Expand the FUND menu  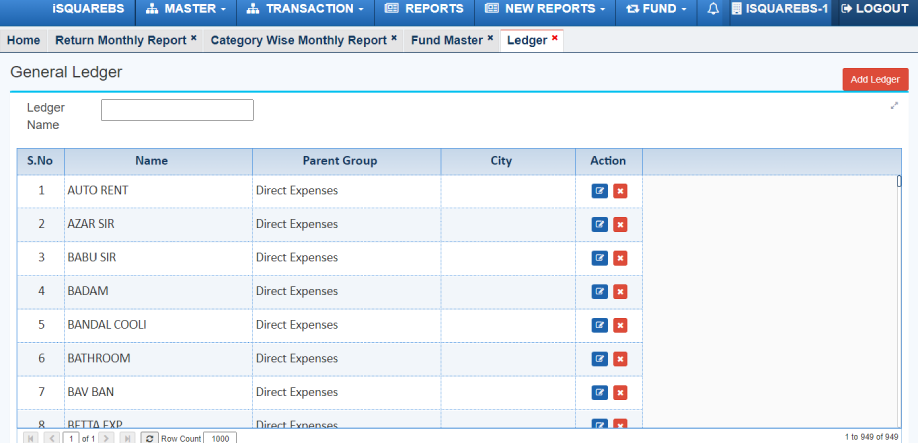656,9
